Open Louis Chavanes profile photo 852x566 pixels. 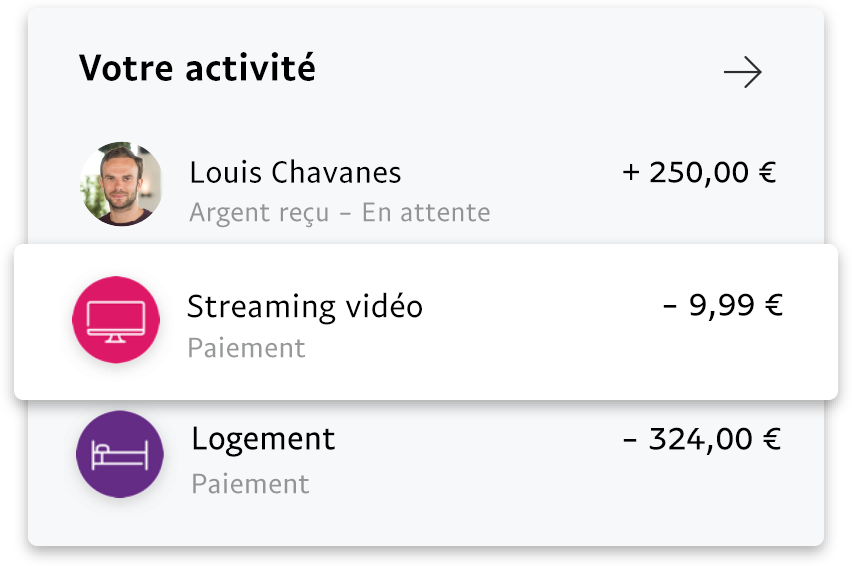click(121, 184)
